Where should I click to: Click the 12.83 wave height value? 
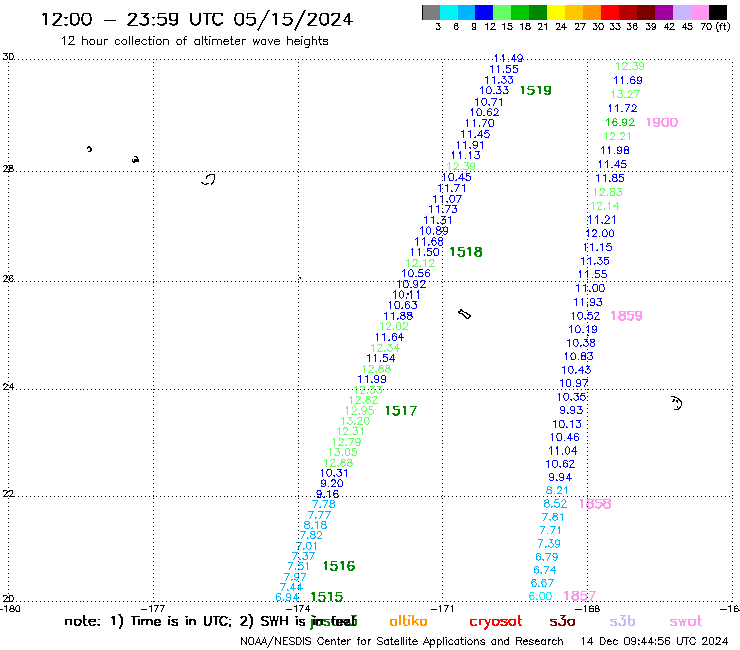click(x=607, y=192)
